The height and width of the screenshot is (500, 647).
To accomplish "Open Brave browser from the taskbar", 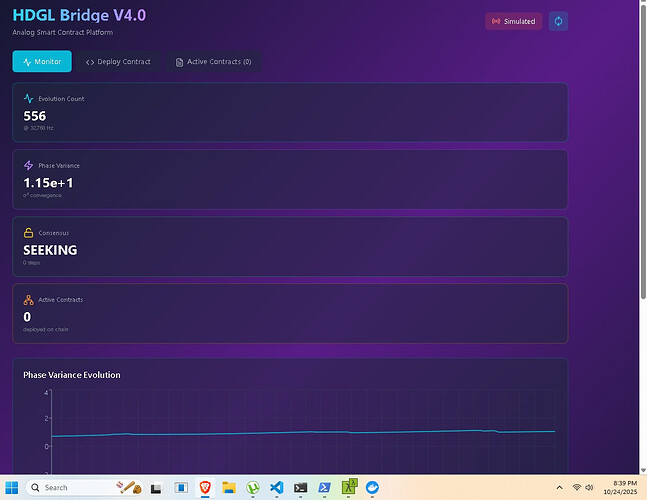I will 206,487.
